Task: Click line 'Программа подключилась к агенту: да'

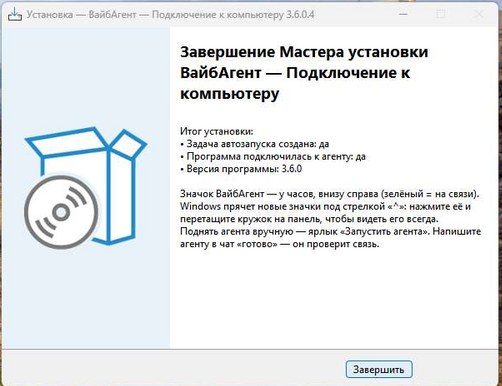Action: (x=276, y=156)
